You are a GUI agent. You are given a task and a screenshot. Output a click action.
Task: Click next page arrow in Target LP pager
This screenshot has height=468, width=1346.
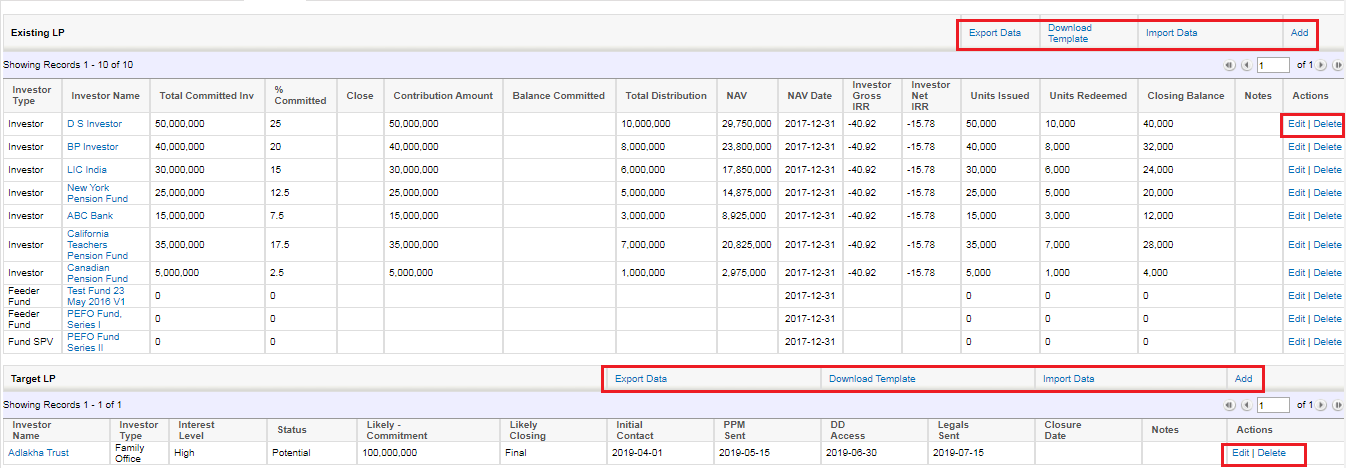[1322, 405]
